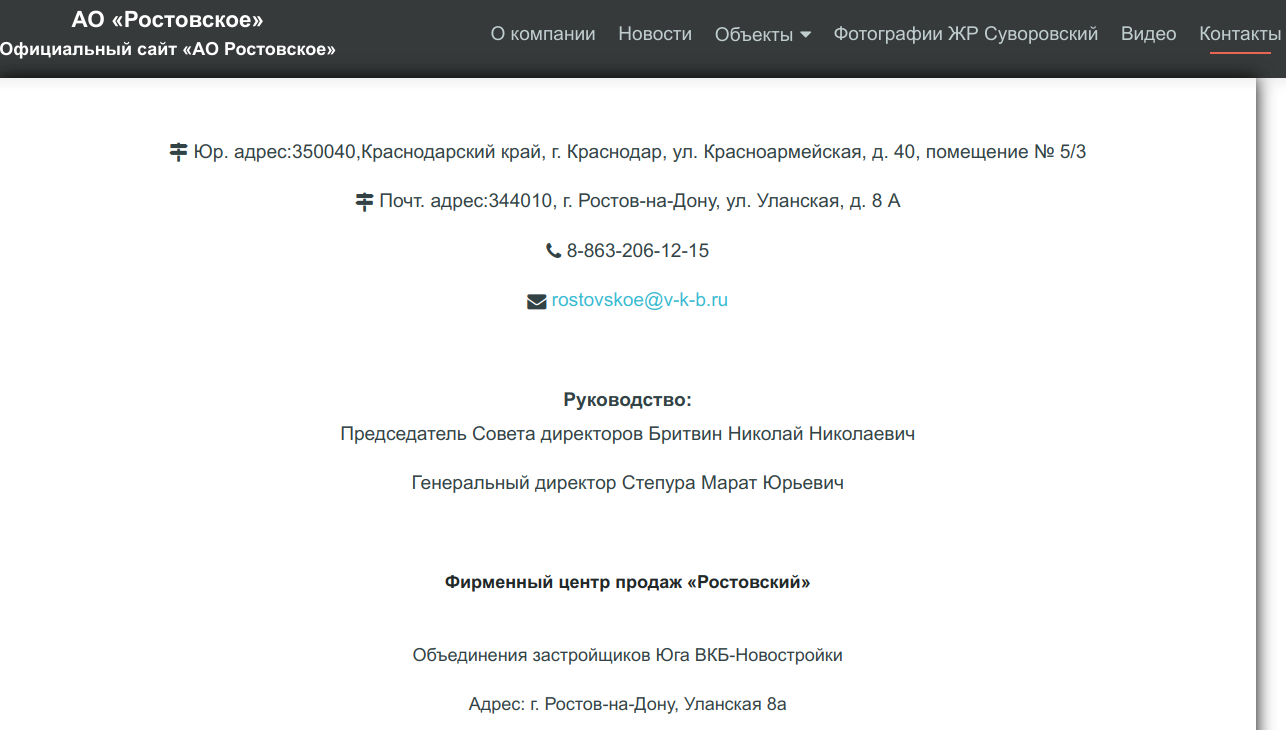Image resolution: width=1286 pixels, height=730 pixels.
Task: Go to the Новости page
Action: click(x=655, y=34)
